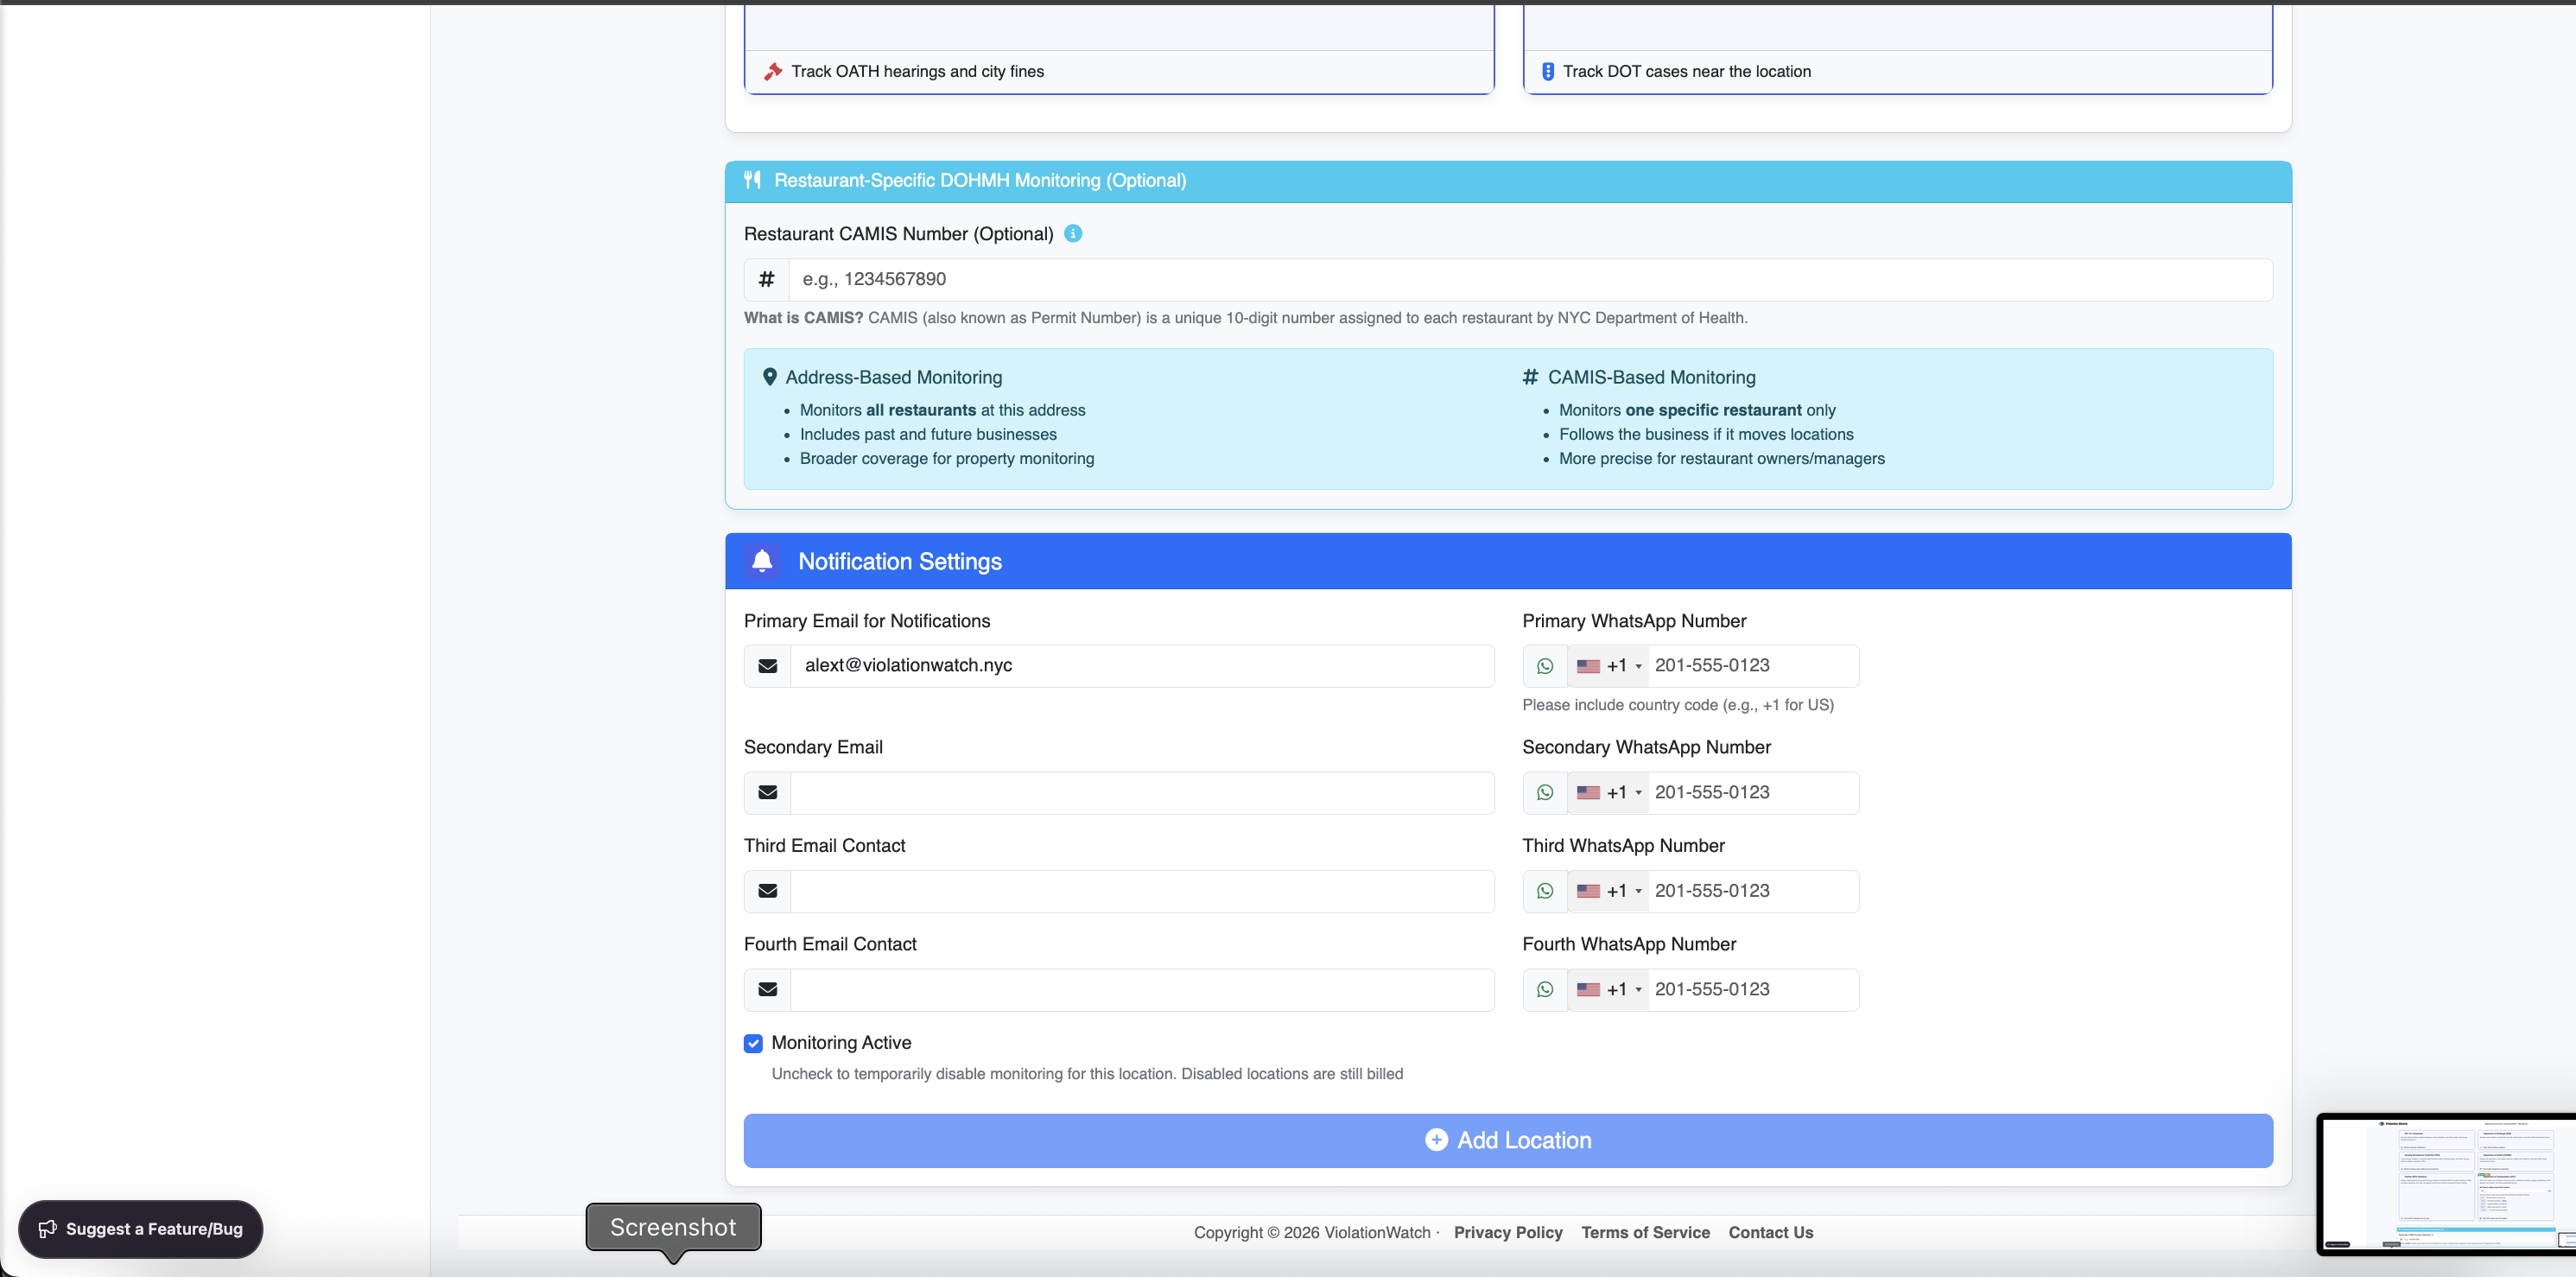This screenshot has width=2576, height=1277.
Task: Click the CAMIS-Based Monitoring hash icon
Action: pyautogui.click(x=1530, y=377)
